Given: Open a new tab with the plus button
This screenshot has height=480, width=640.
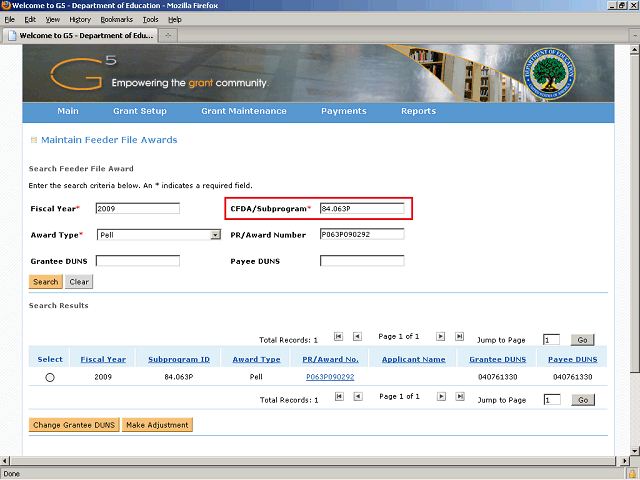Looking at the screenshot, I should click(x=168, y=36).
